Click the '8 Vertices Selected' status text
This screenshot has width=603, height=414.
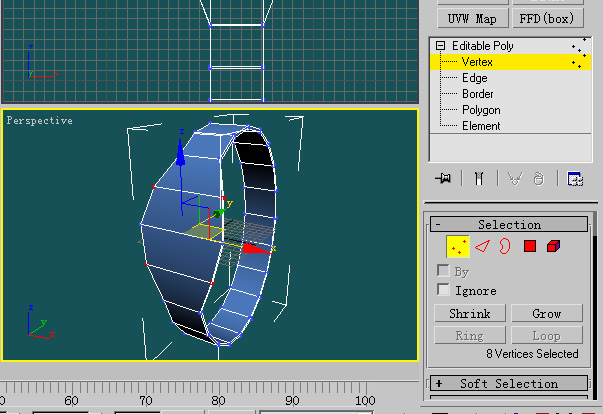pyautogui.click(x=532, y=354)
